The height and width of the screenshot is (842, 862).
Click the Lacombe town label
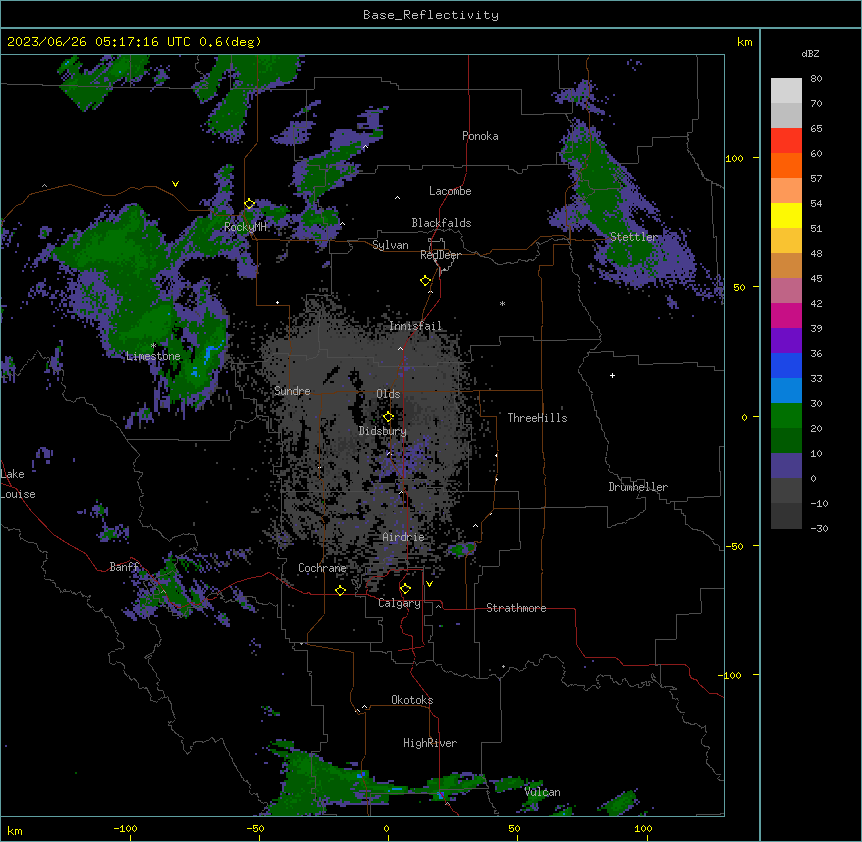tap(450, 191)
